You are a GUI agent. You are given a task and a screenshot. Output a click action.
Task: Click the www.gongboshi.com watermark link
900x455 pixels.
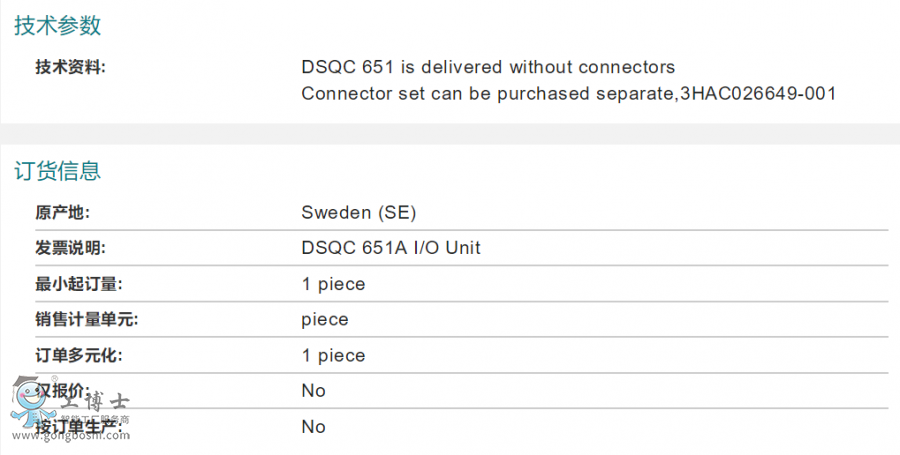coord(70,435)
